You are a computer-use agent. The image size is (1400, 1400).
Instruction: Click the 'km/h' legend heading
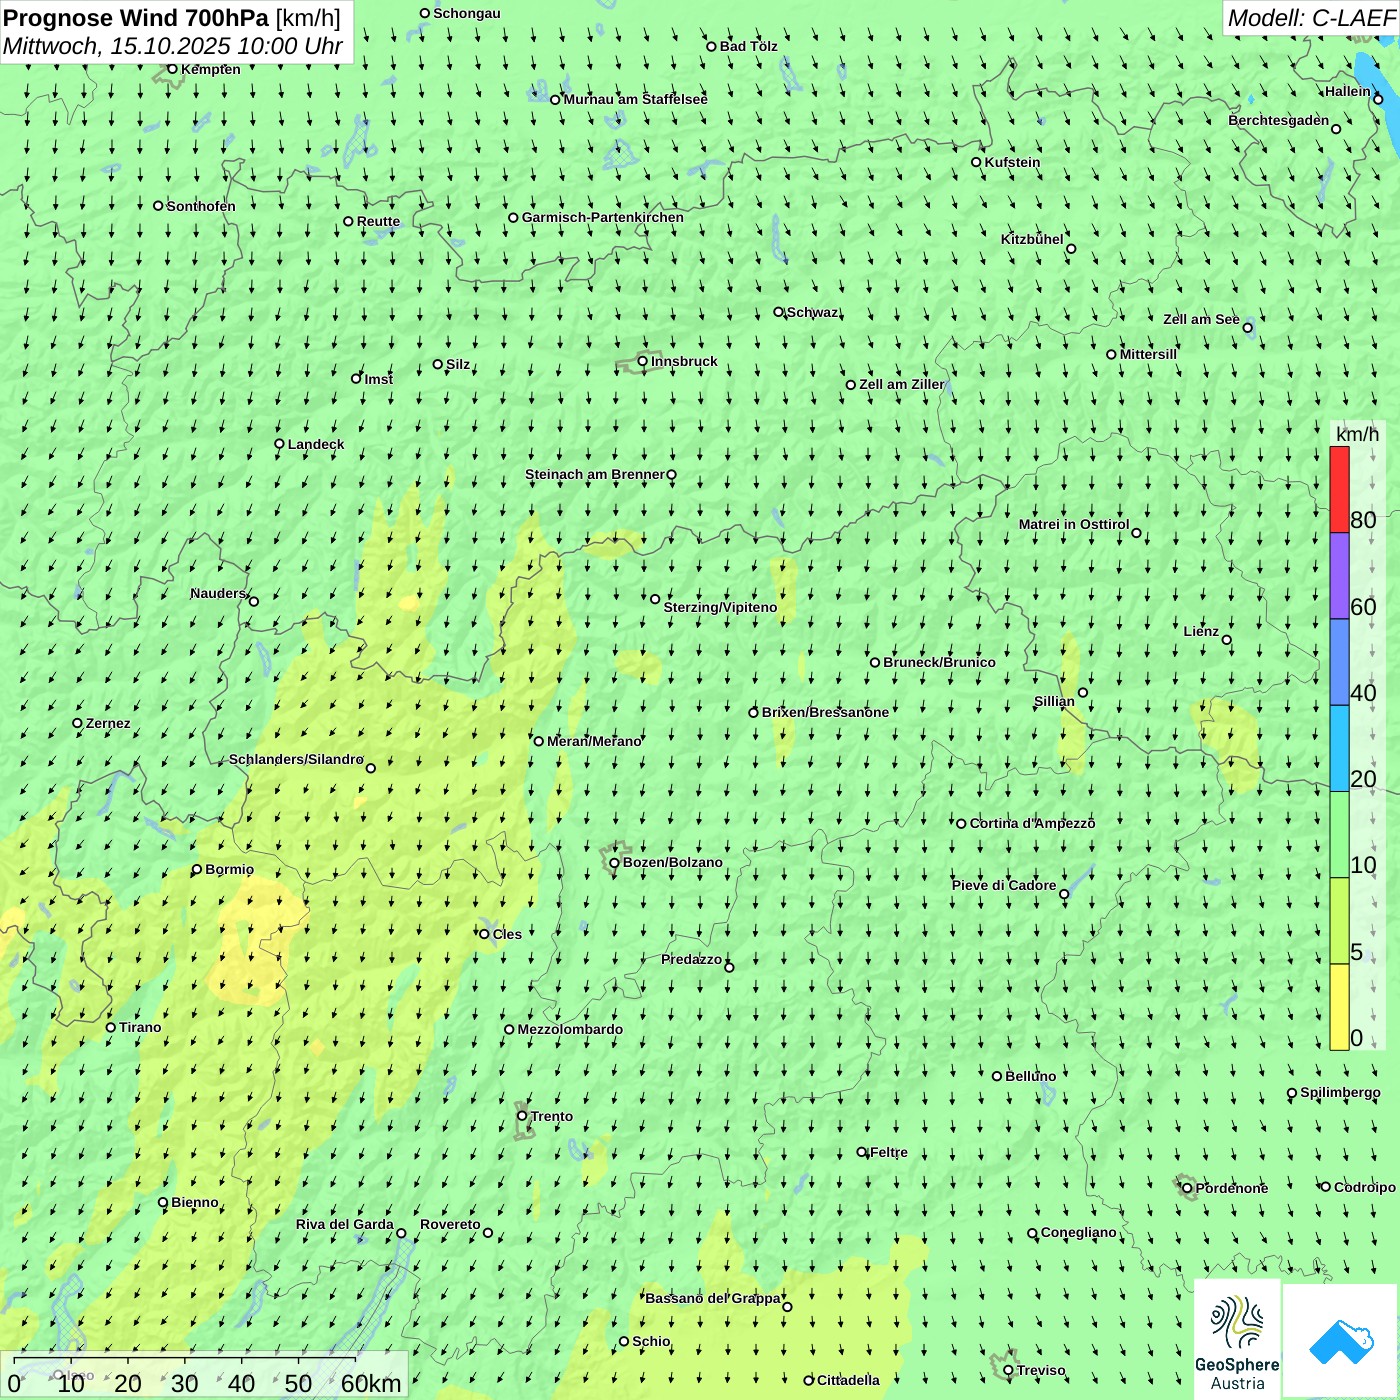[x=1357, y=434]
